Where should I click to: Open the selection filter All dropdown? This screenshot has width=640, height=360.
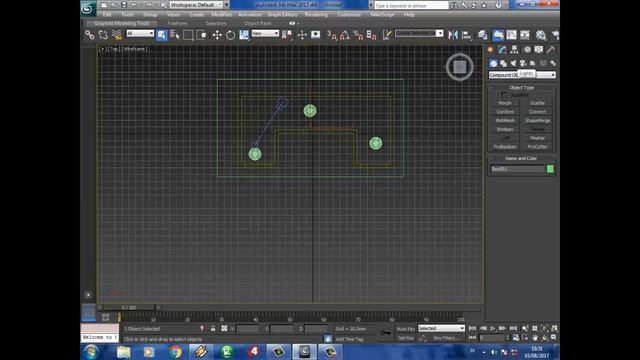[x=140, y=33]
